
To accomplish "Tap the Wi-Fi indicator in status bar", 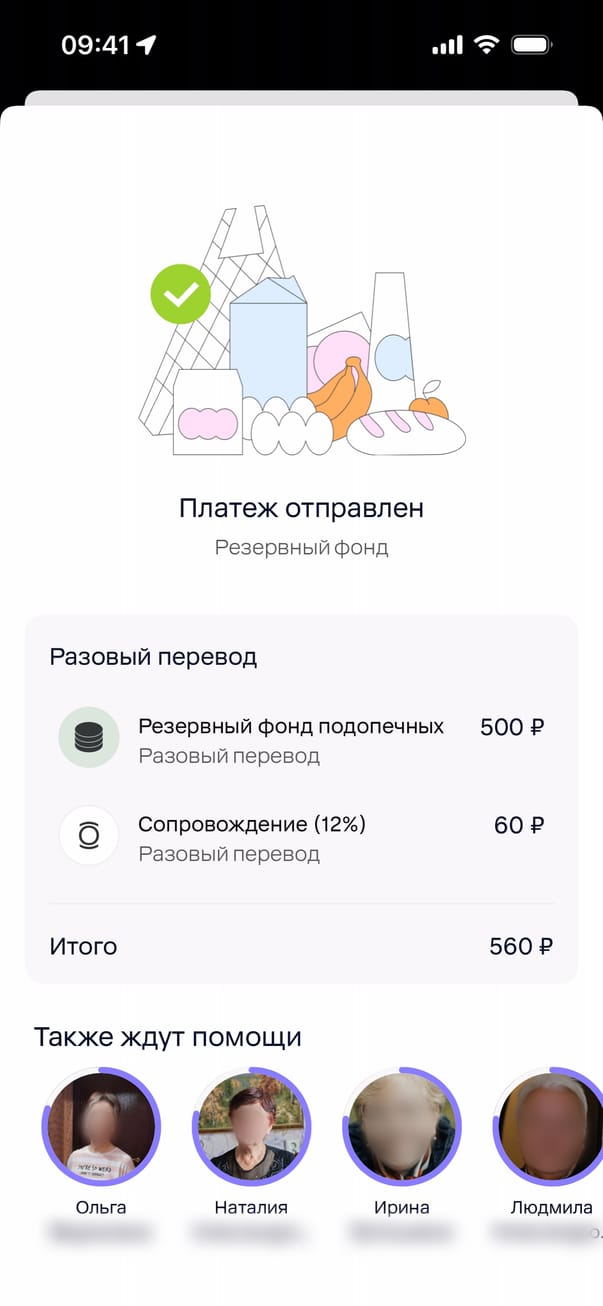I will click(487, 45).
